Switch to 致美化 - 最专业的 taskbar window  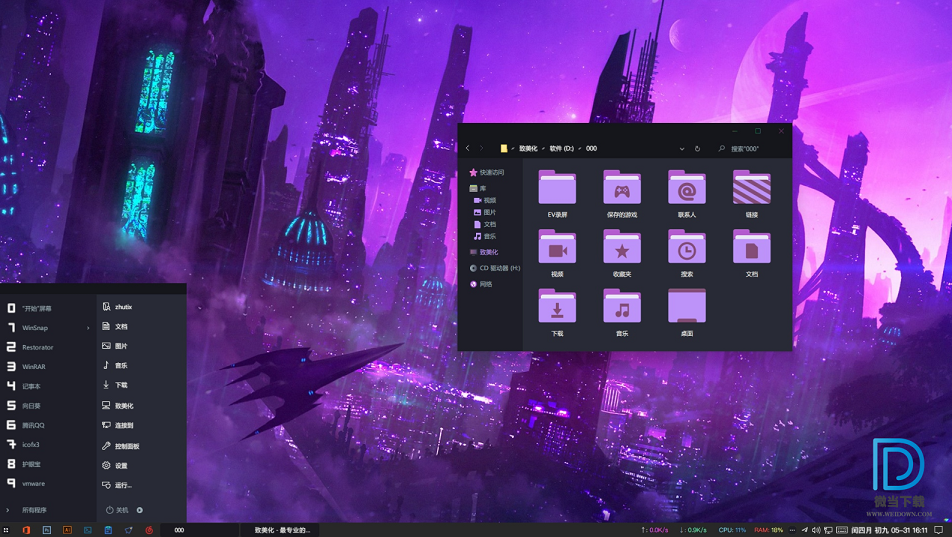[x=280, y=530]
